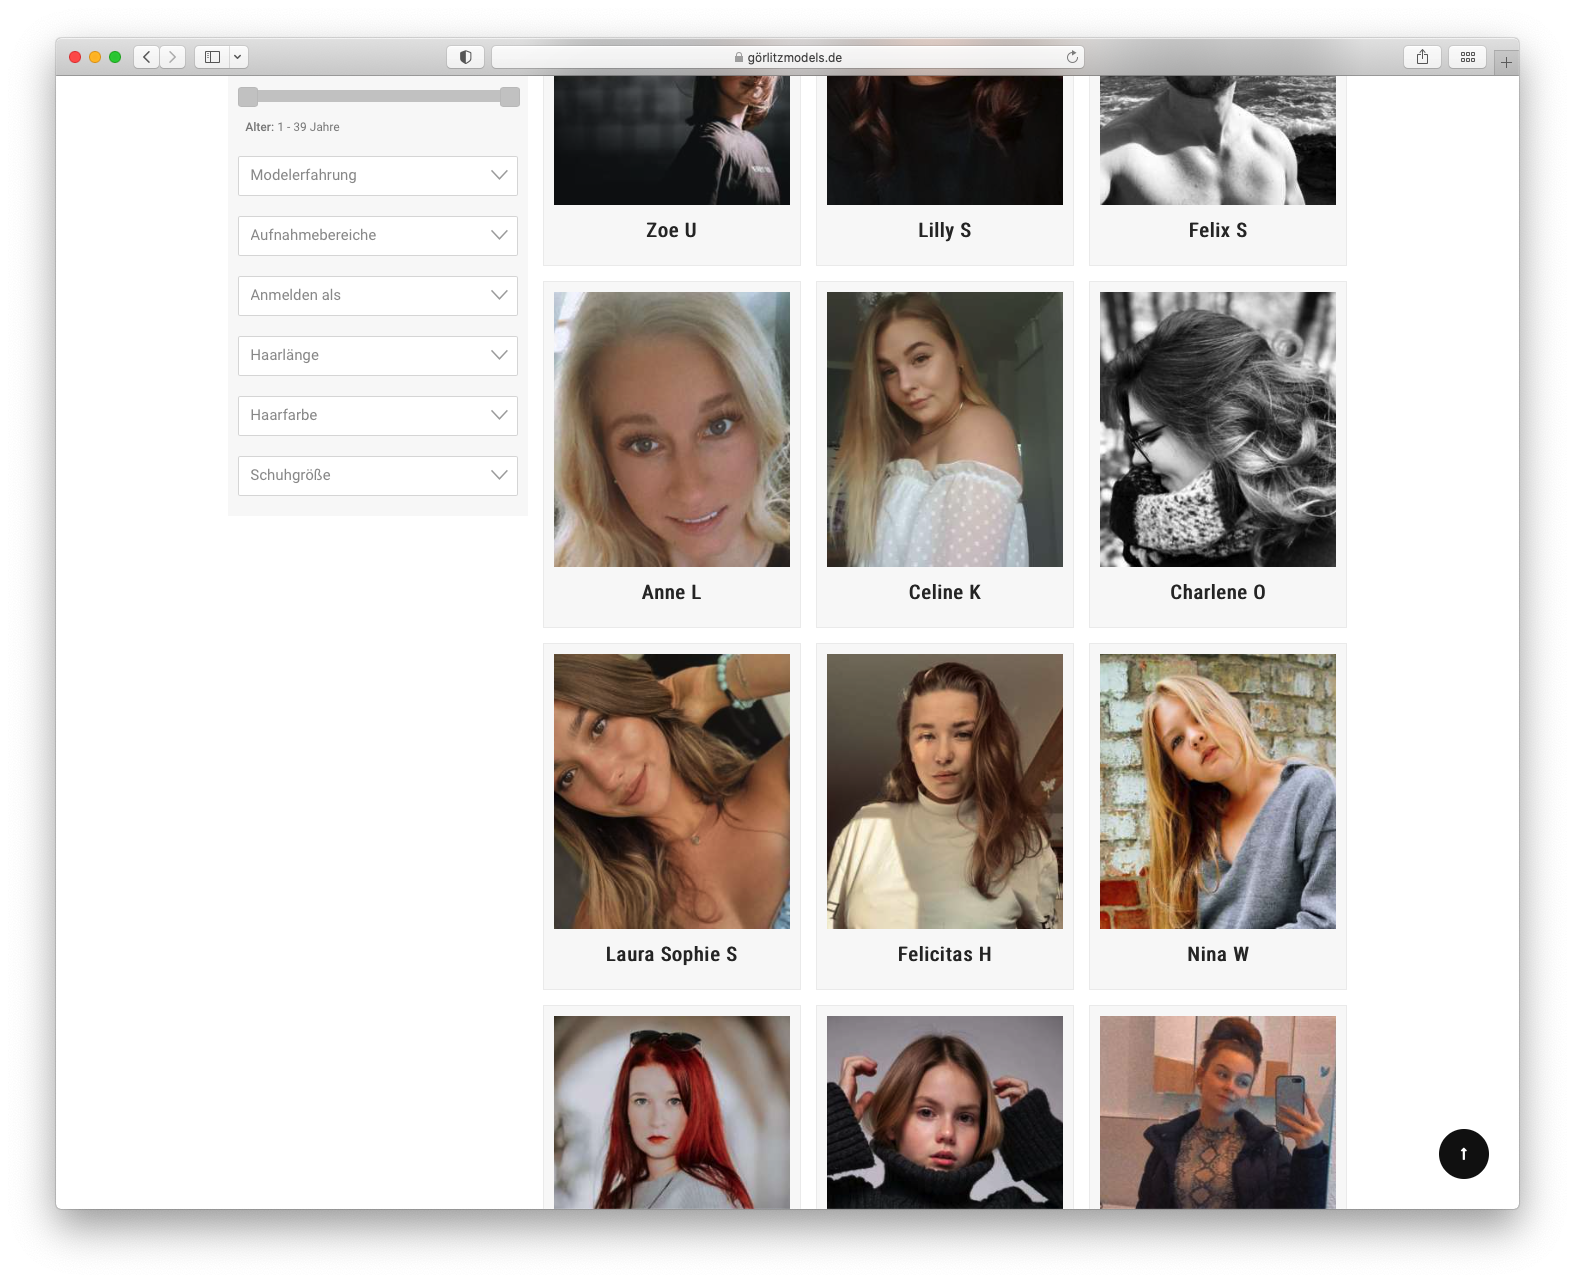Select the Haarlänge filter dropdown
Screen dimensions: 1575x1283
click(x=378, y=356)
